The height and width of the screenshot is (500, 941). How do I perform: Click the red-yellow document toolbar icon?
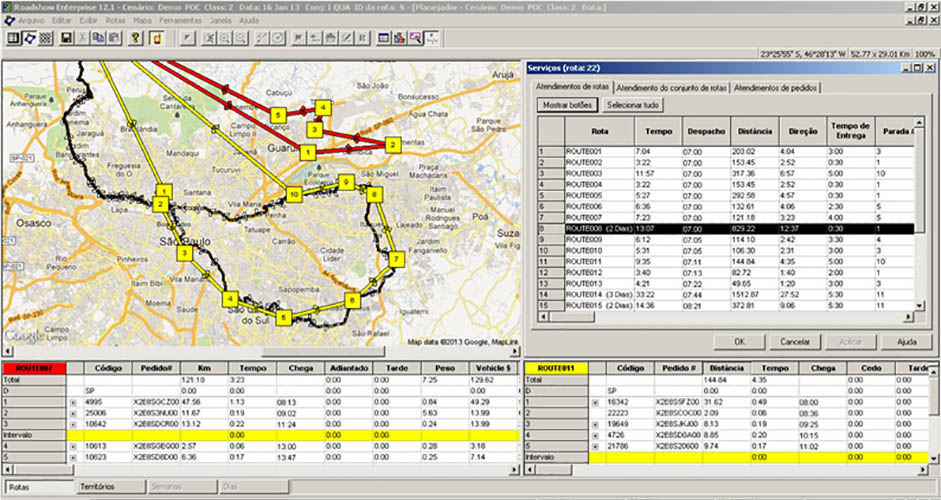(x=155, y=38)
